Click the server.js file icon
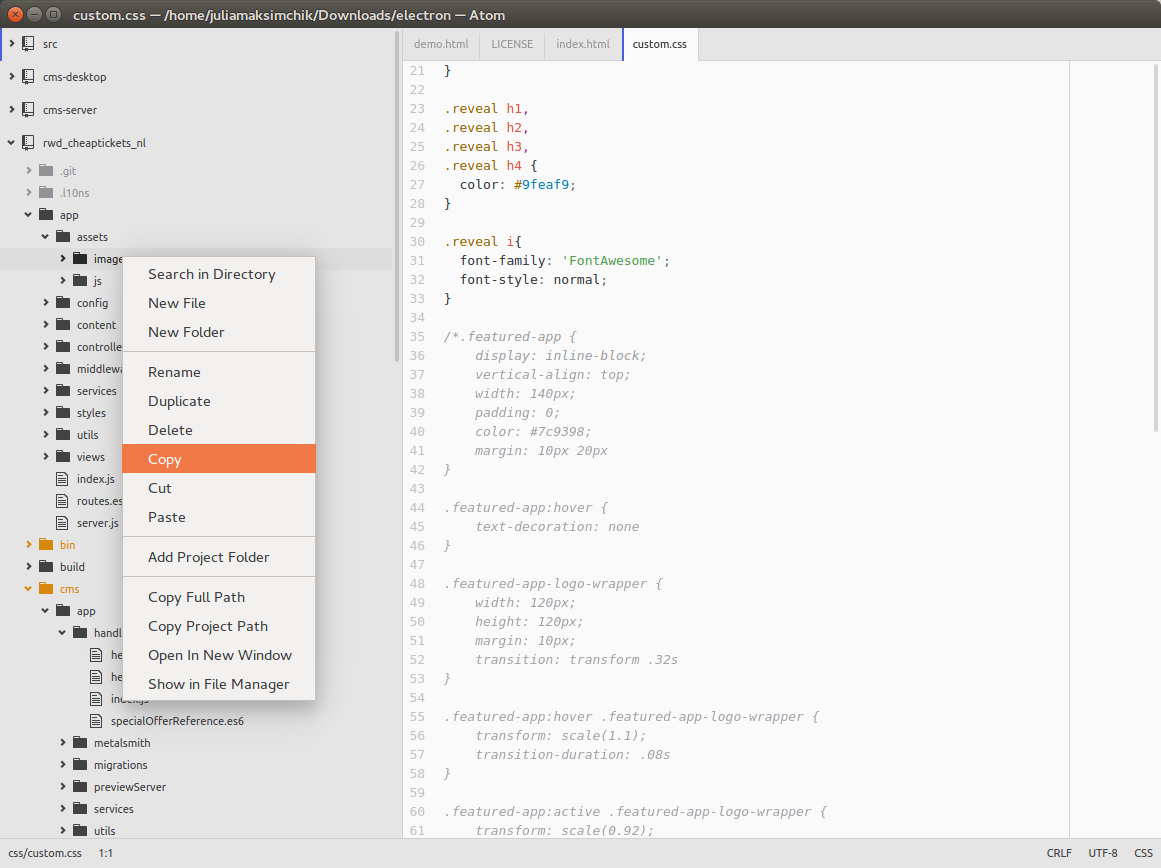The image size is (1161, 868). coord(62,523)
